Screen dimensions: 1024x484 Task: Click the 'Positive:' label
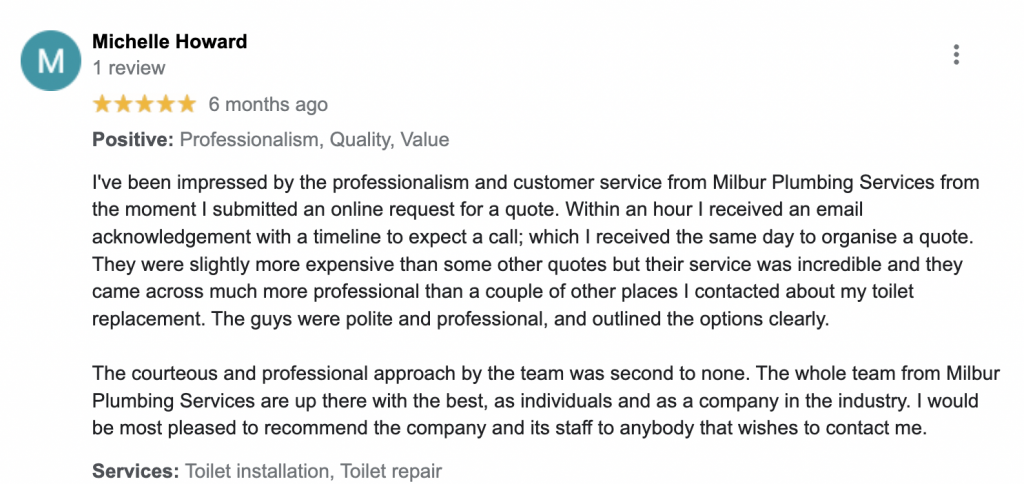point(133,139)
